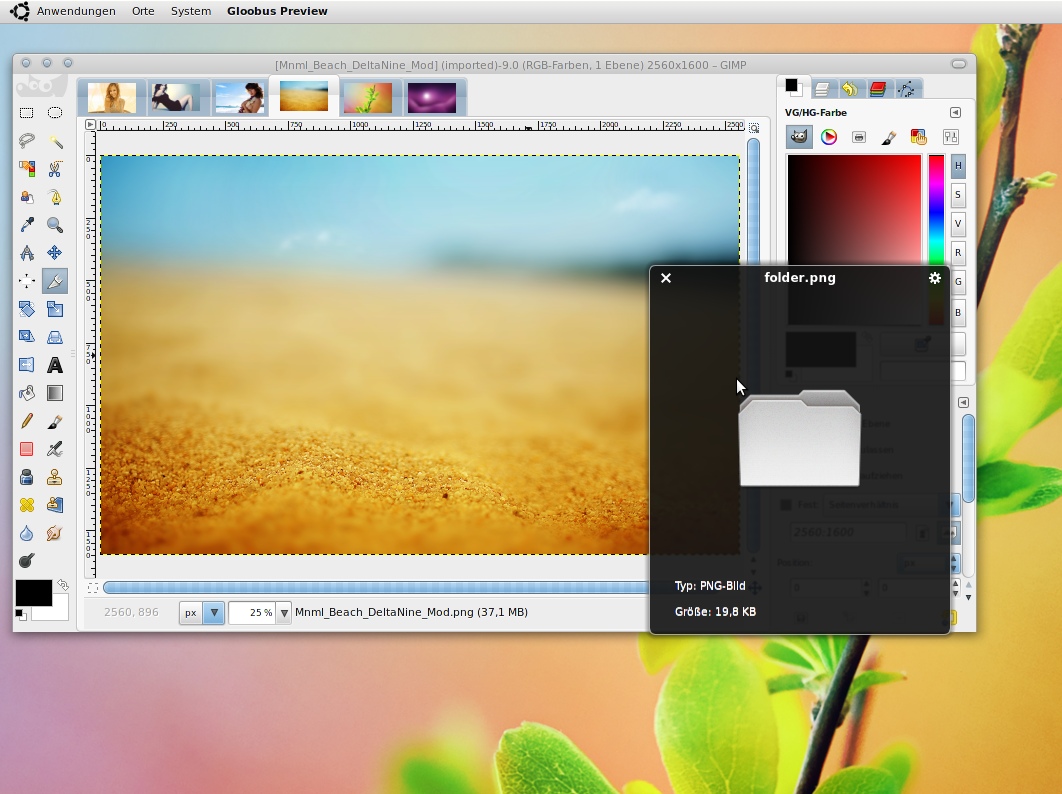The width and height of the screenshot is (1062, 794).
Task: Select the Dodge/Burn tool
Action: click(x=26, y=561)
